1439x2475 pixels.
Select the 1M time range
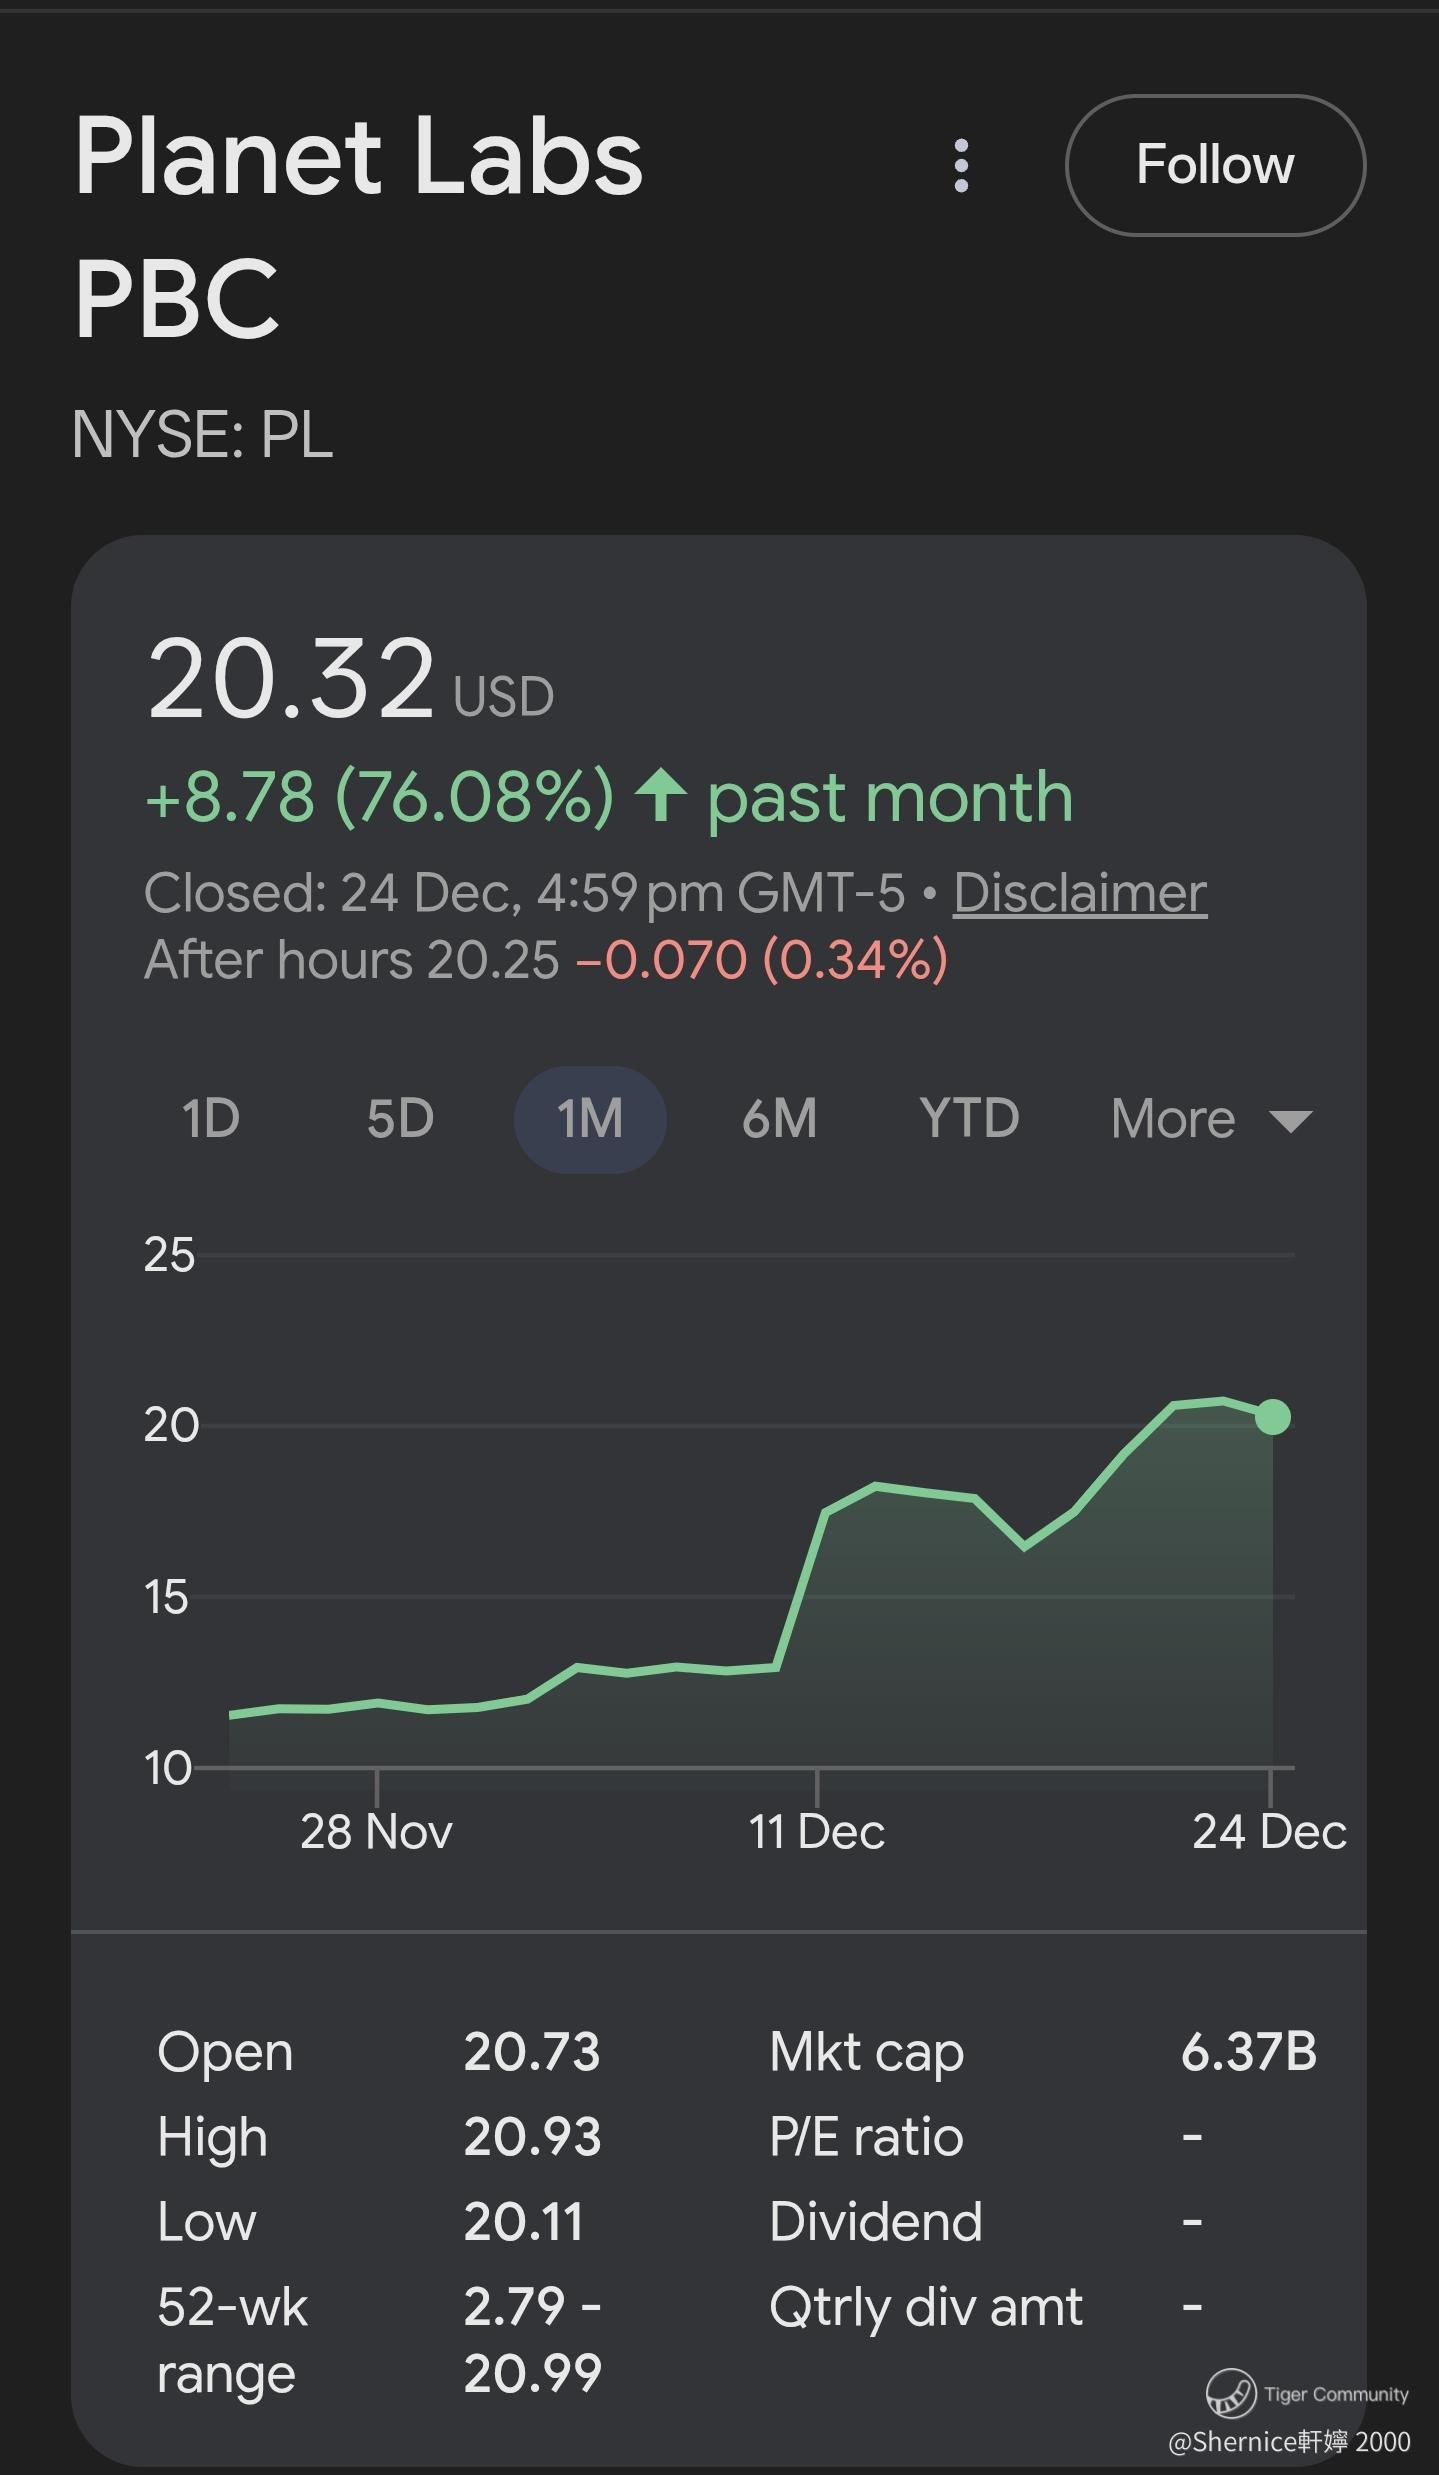[590, 1118]
